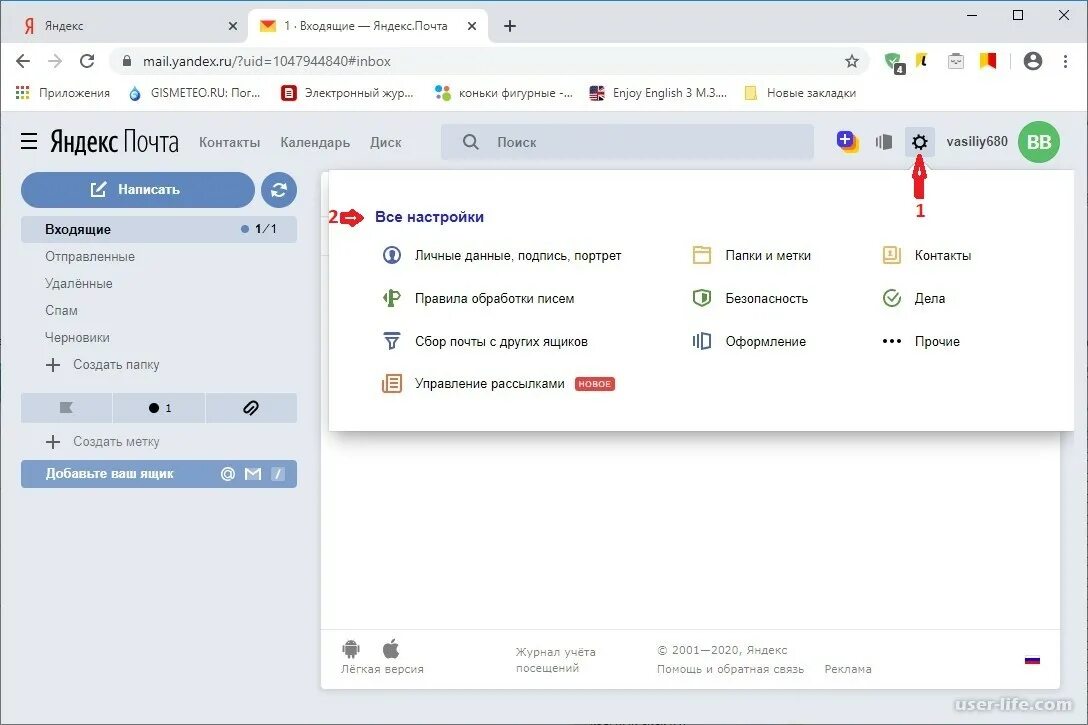Click the Написать compose button
Viewport: 1088px width, 725px height.
pyautogui.click(x=137, y=189)
